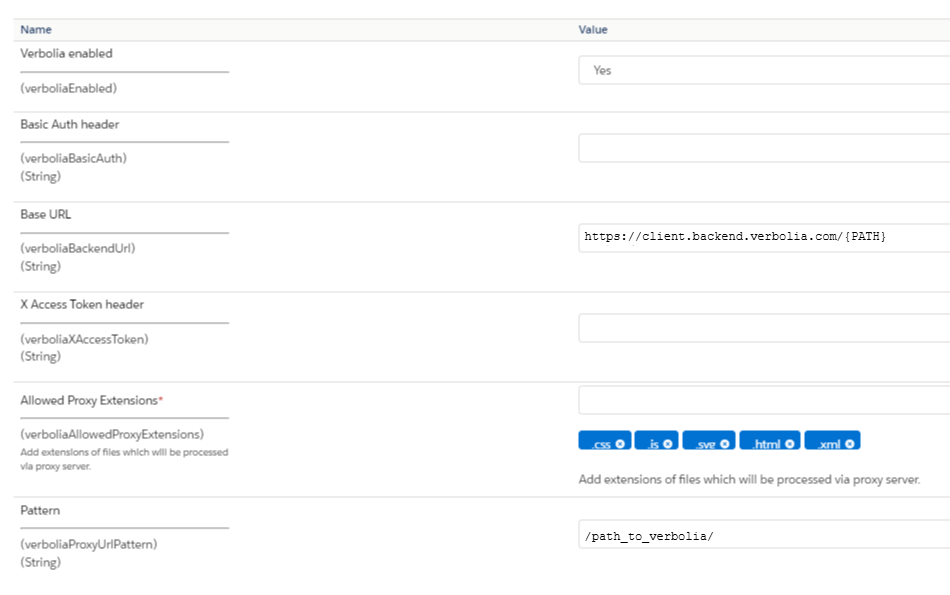Click the Pattern setting label
Screen dimensions: 950x595
(40, 510)
